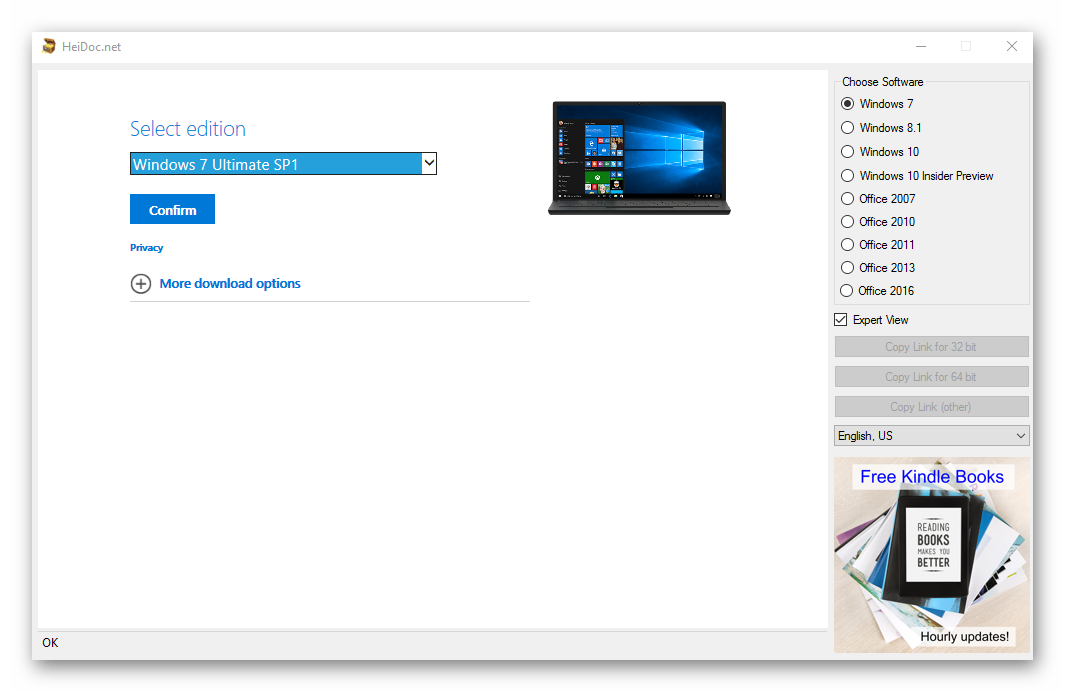Select the Office 2007 radio button
Image resolution: width=1065 pixels, height=692 pixels.
click(x=848, y=199)
